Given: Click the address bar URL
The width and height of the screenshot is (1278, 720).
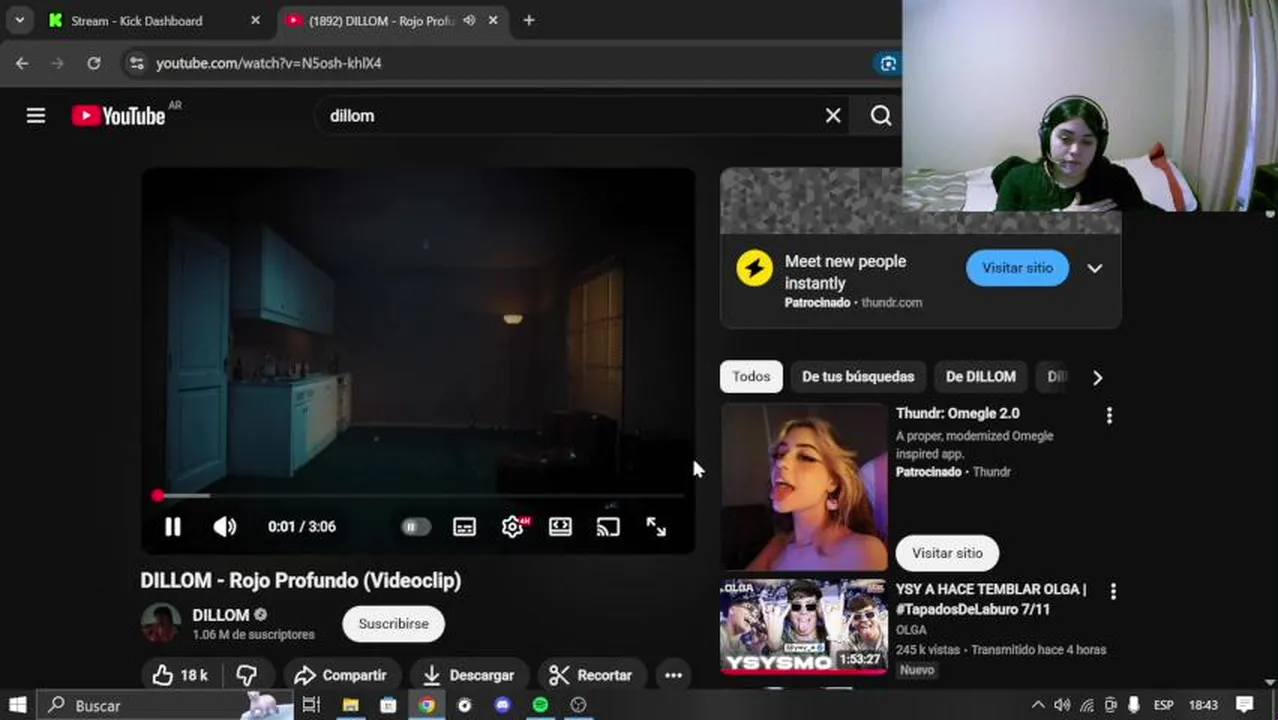Looking at the screenshot, I should click(x=268, y=63).
